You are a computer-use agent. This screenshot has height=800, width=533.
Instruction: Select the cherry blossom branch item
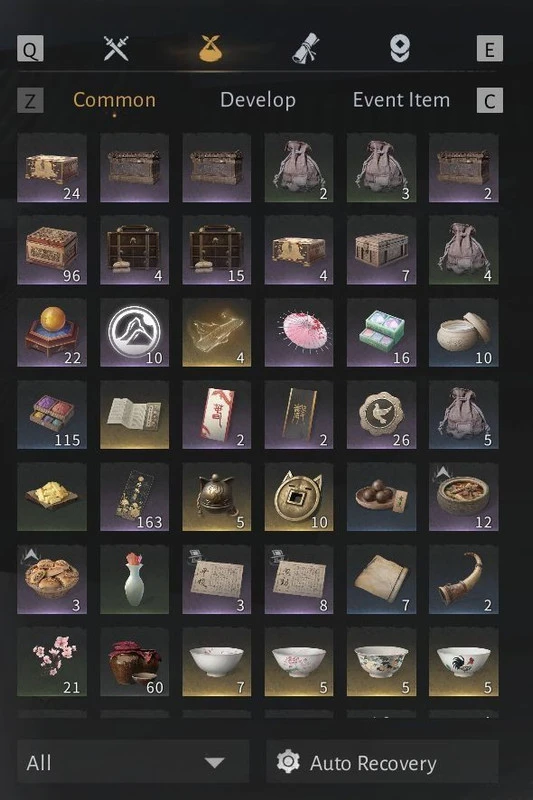52,662
